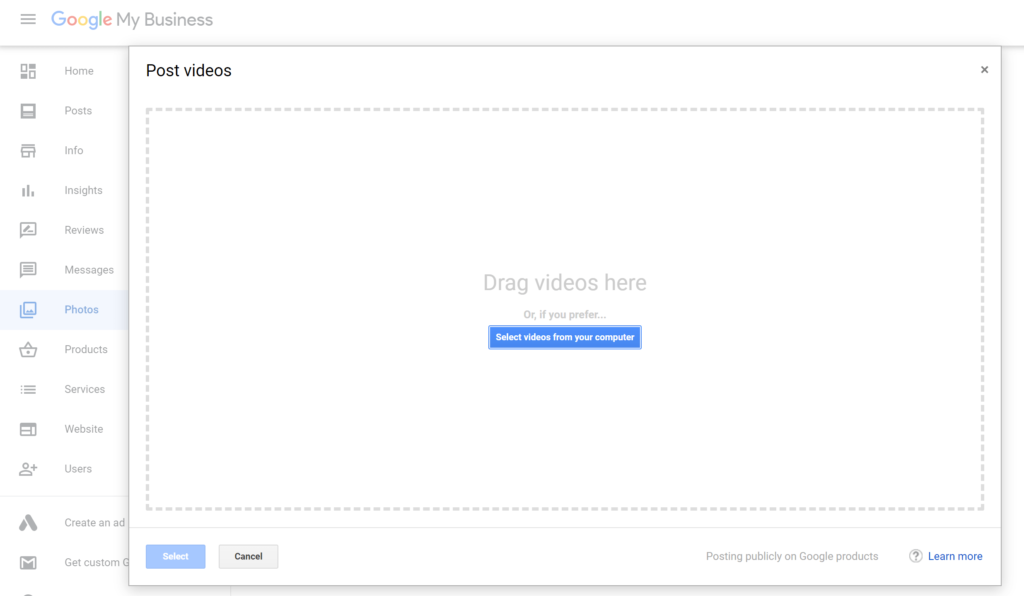The image size is (1024, 596).
Task: Close the Post videos dialog
Action: pyautogui.click(x=984, y=69)
